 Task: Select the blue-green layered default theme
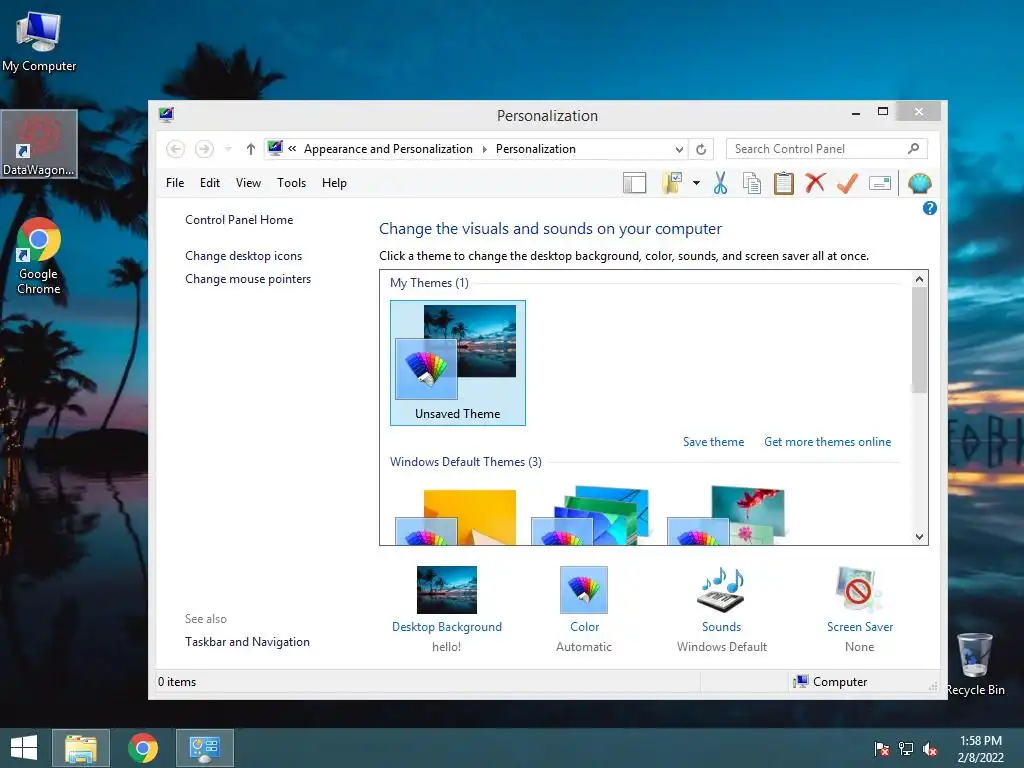pos(592,516)
